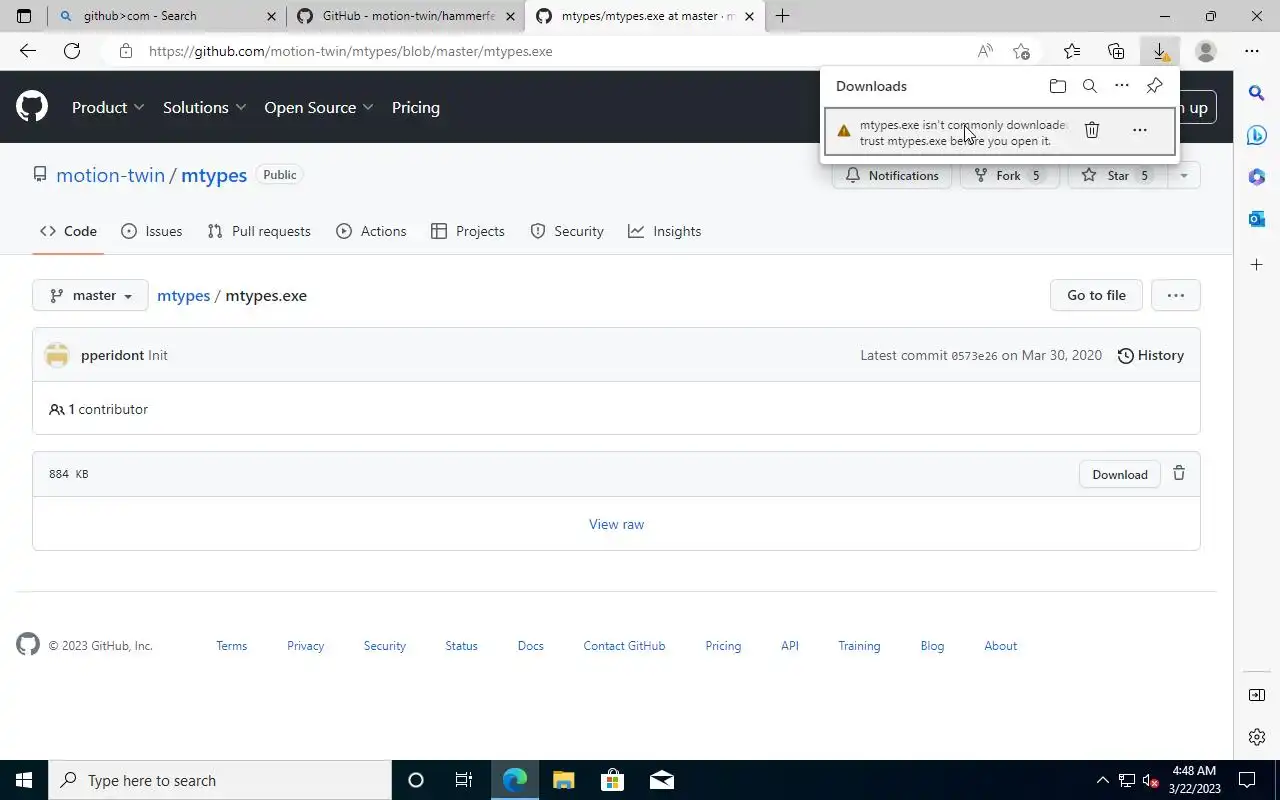Switch to the Actions tab
This screenshot has height=800, width=1280.
[x=371, y=231]
